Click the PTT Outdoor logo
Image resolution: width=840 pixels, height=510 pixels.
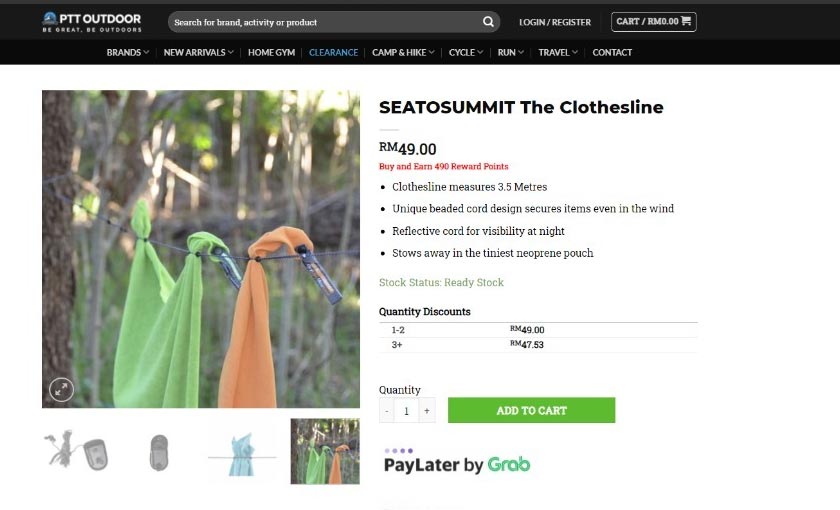(92, 22)
